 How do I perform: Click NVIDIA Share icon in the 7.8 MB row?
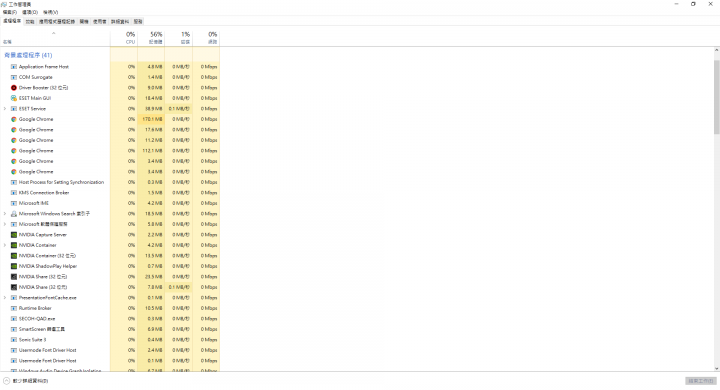(x=14, y=287)
